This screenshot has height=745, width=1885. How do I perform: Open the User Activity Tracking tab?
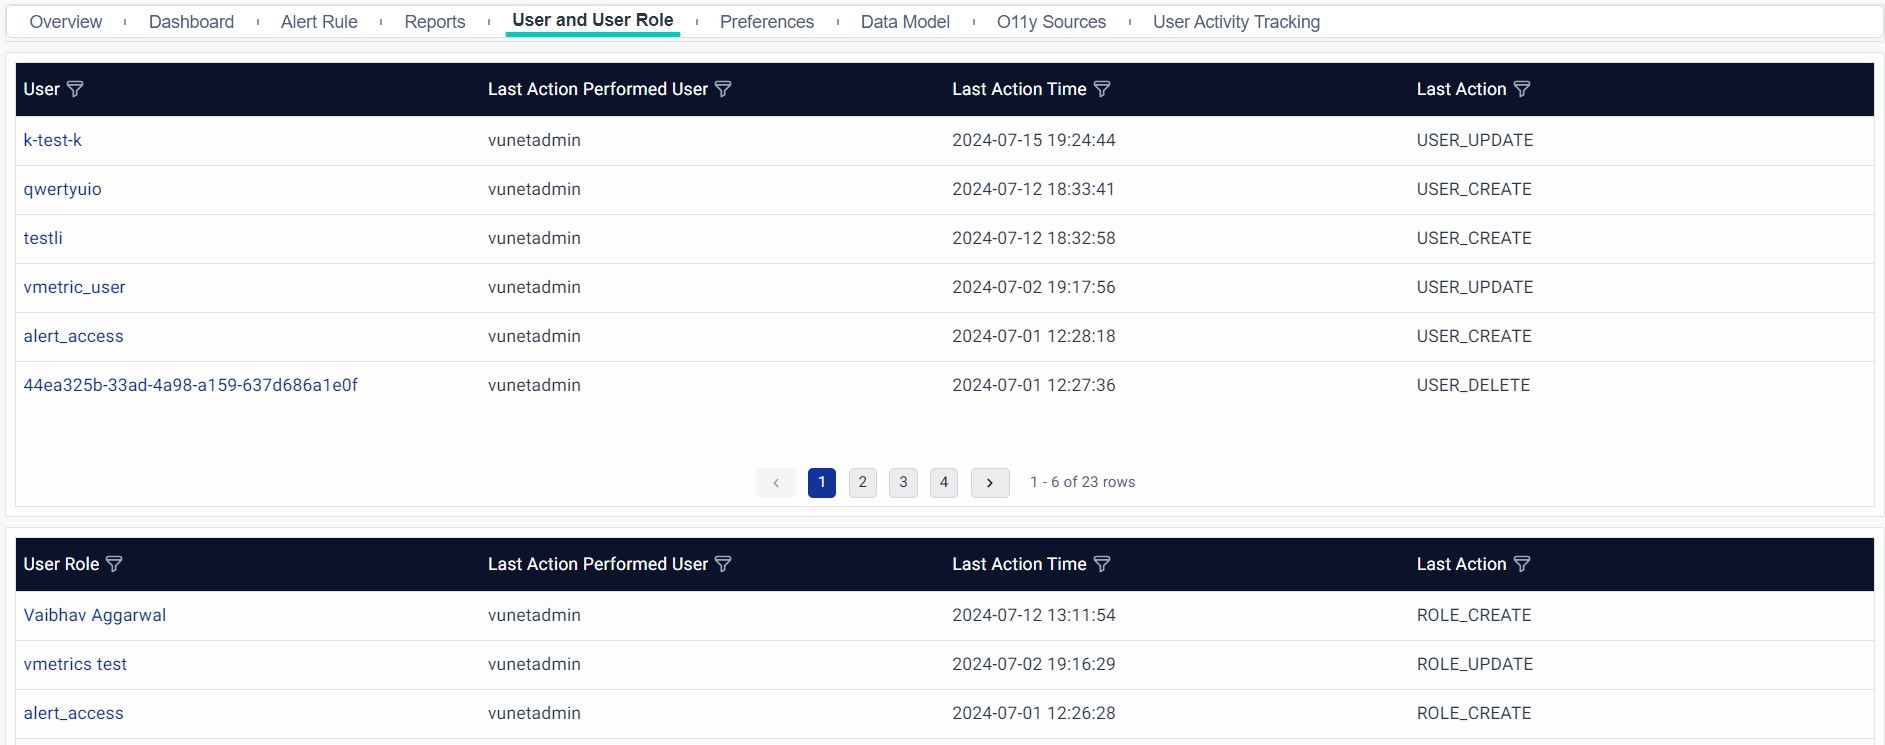pyautogui.click(x=1236, y=22)
